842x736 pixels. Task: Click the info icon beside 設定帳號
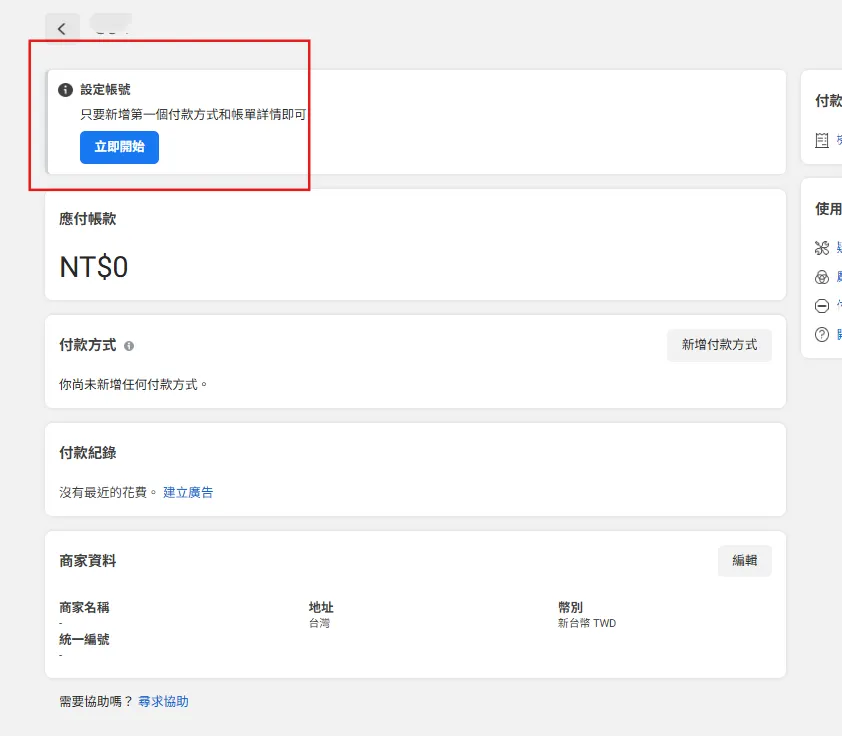(66, 90)
